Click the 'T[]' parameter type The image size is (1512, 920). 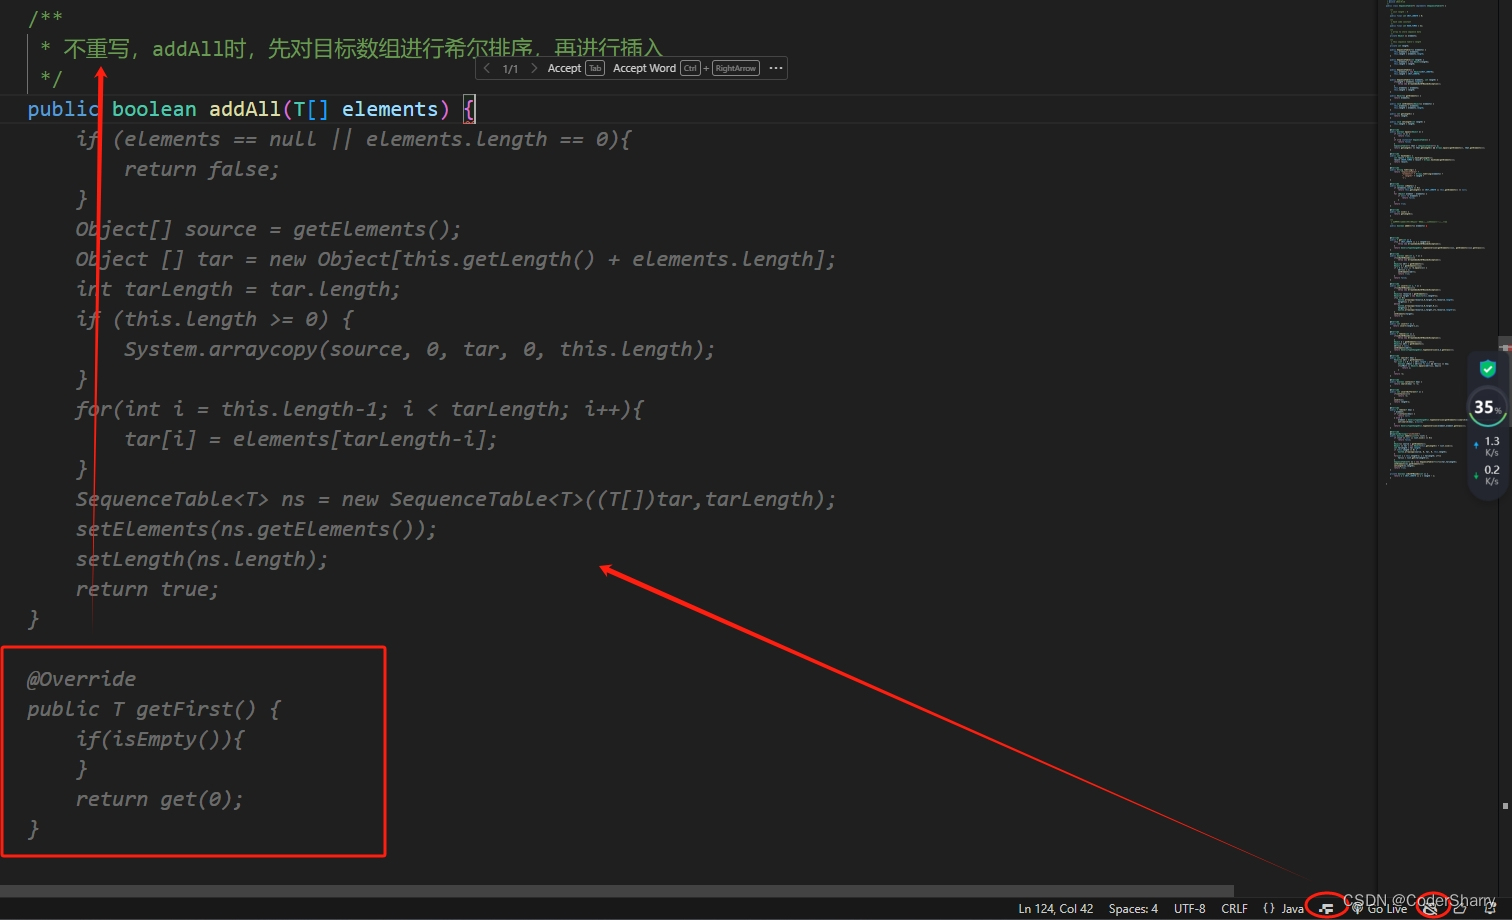pyautogui.click(x=311, y=109)
